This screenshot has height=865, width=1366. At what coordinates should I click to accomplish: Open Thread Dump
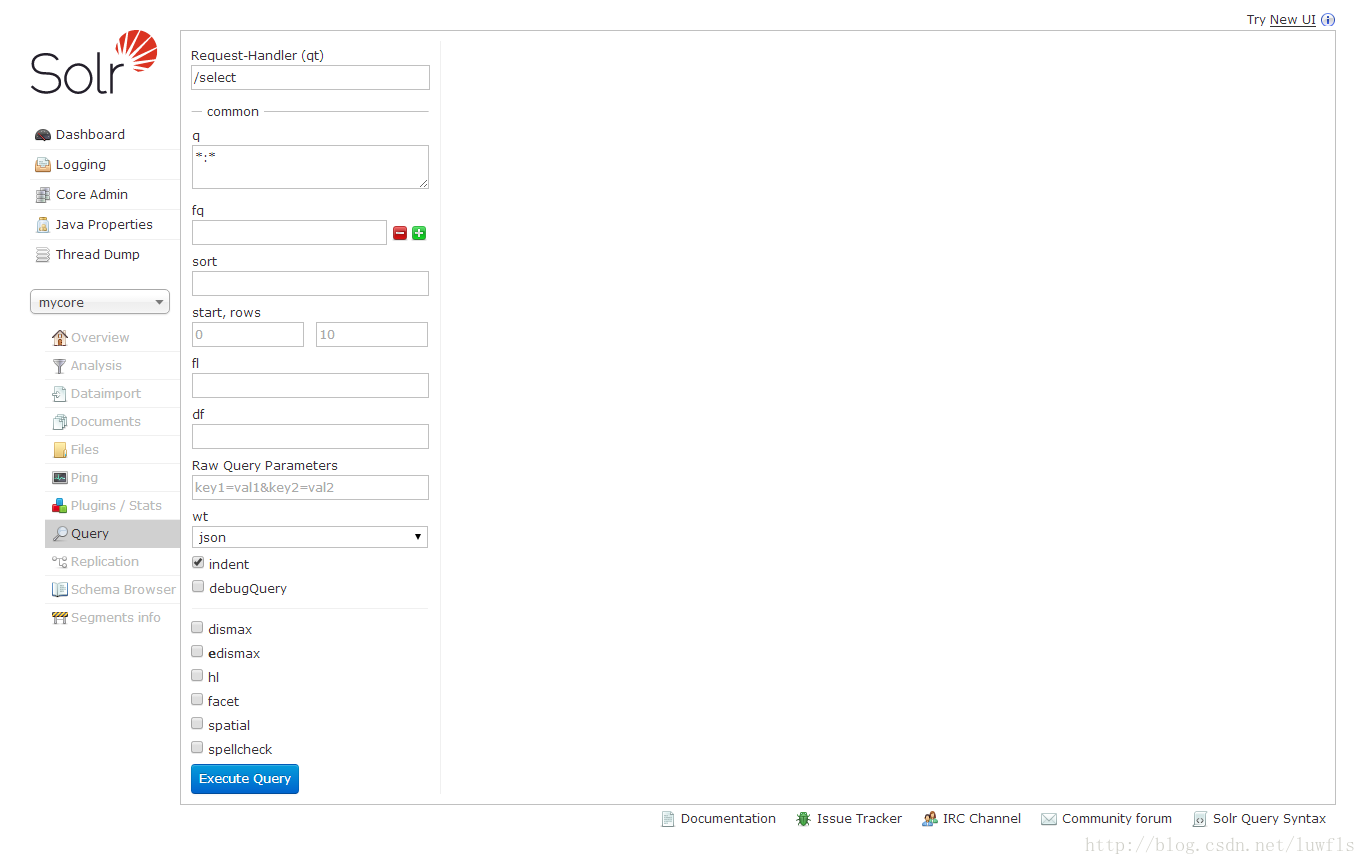click(98, 255)
